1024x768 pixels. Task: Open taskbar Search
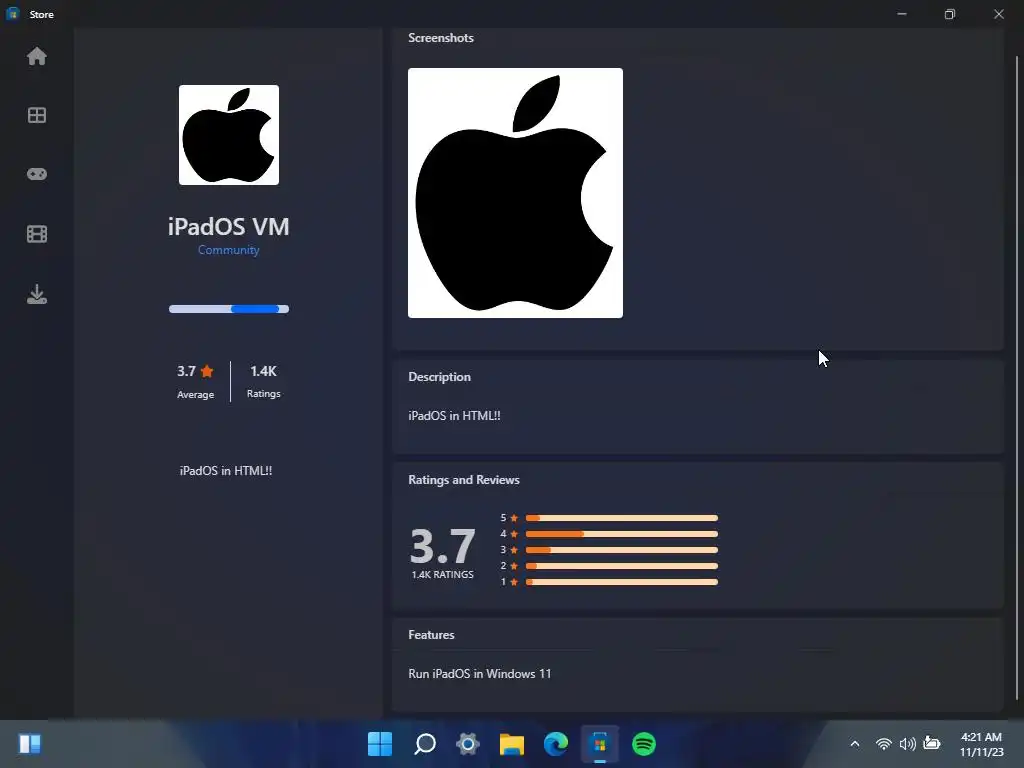(x=424, y=744)
